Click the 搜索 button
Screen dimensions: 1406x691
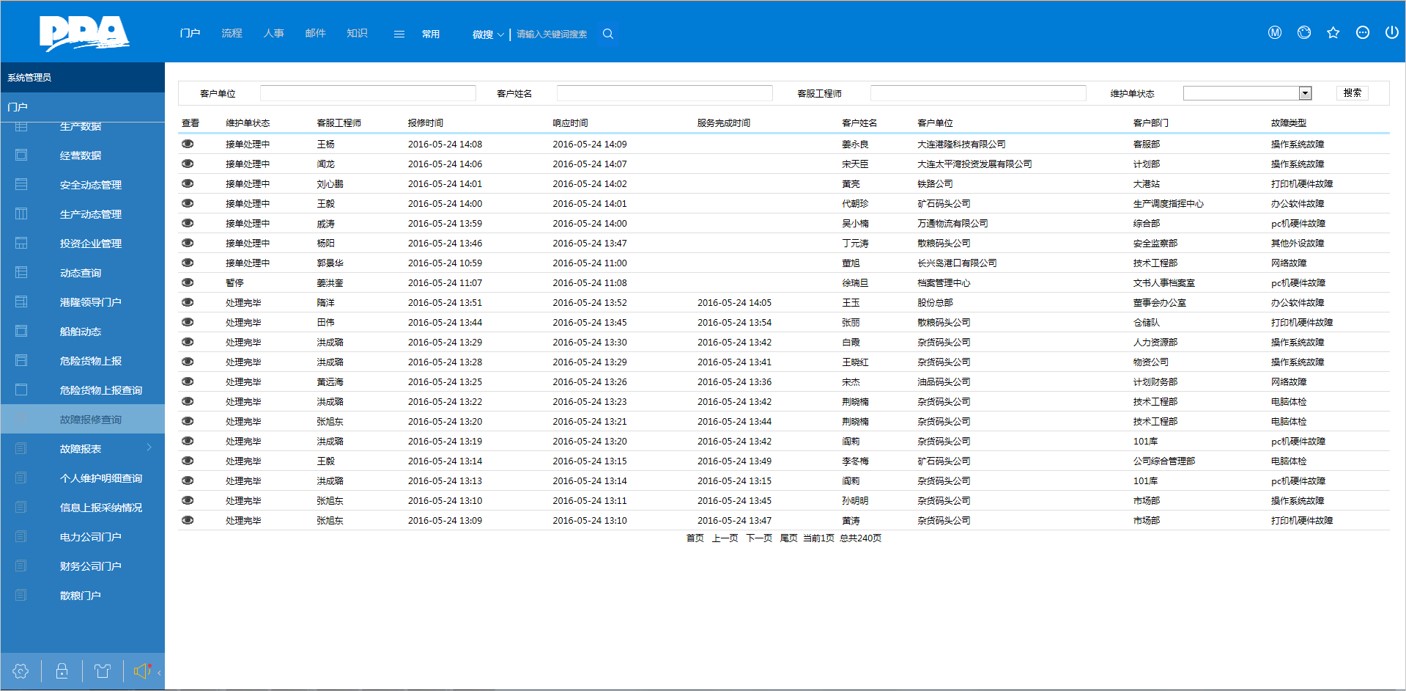(1352, 93)
